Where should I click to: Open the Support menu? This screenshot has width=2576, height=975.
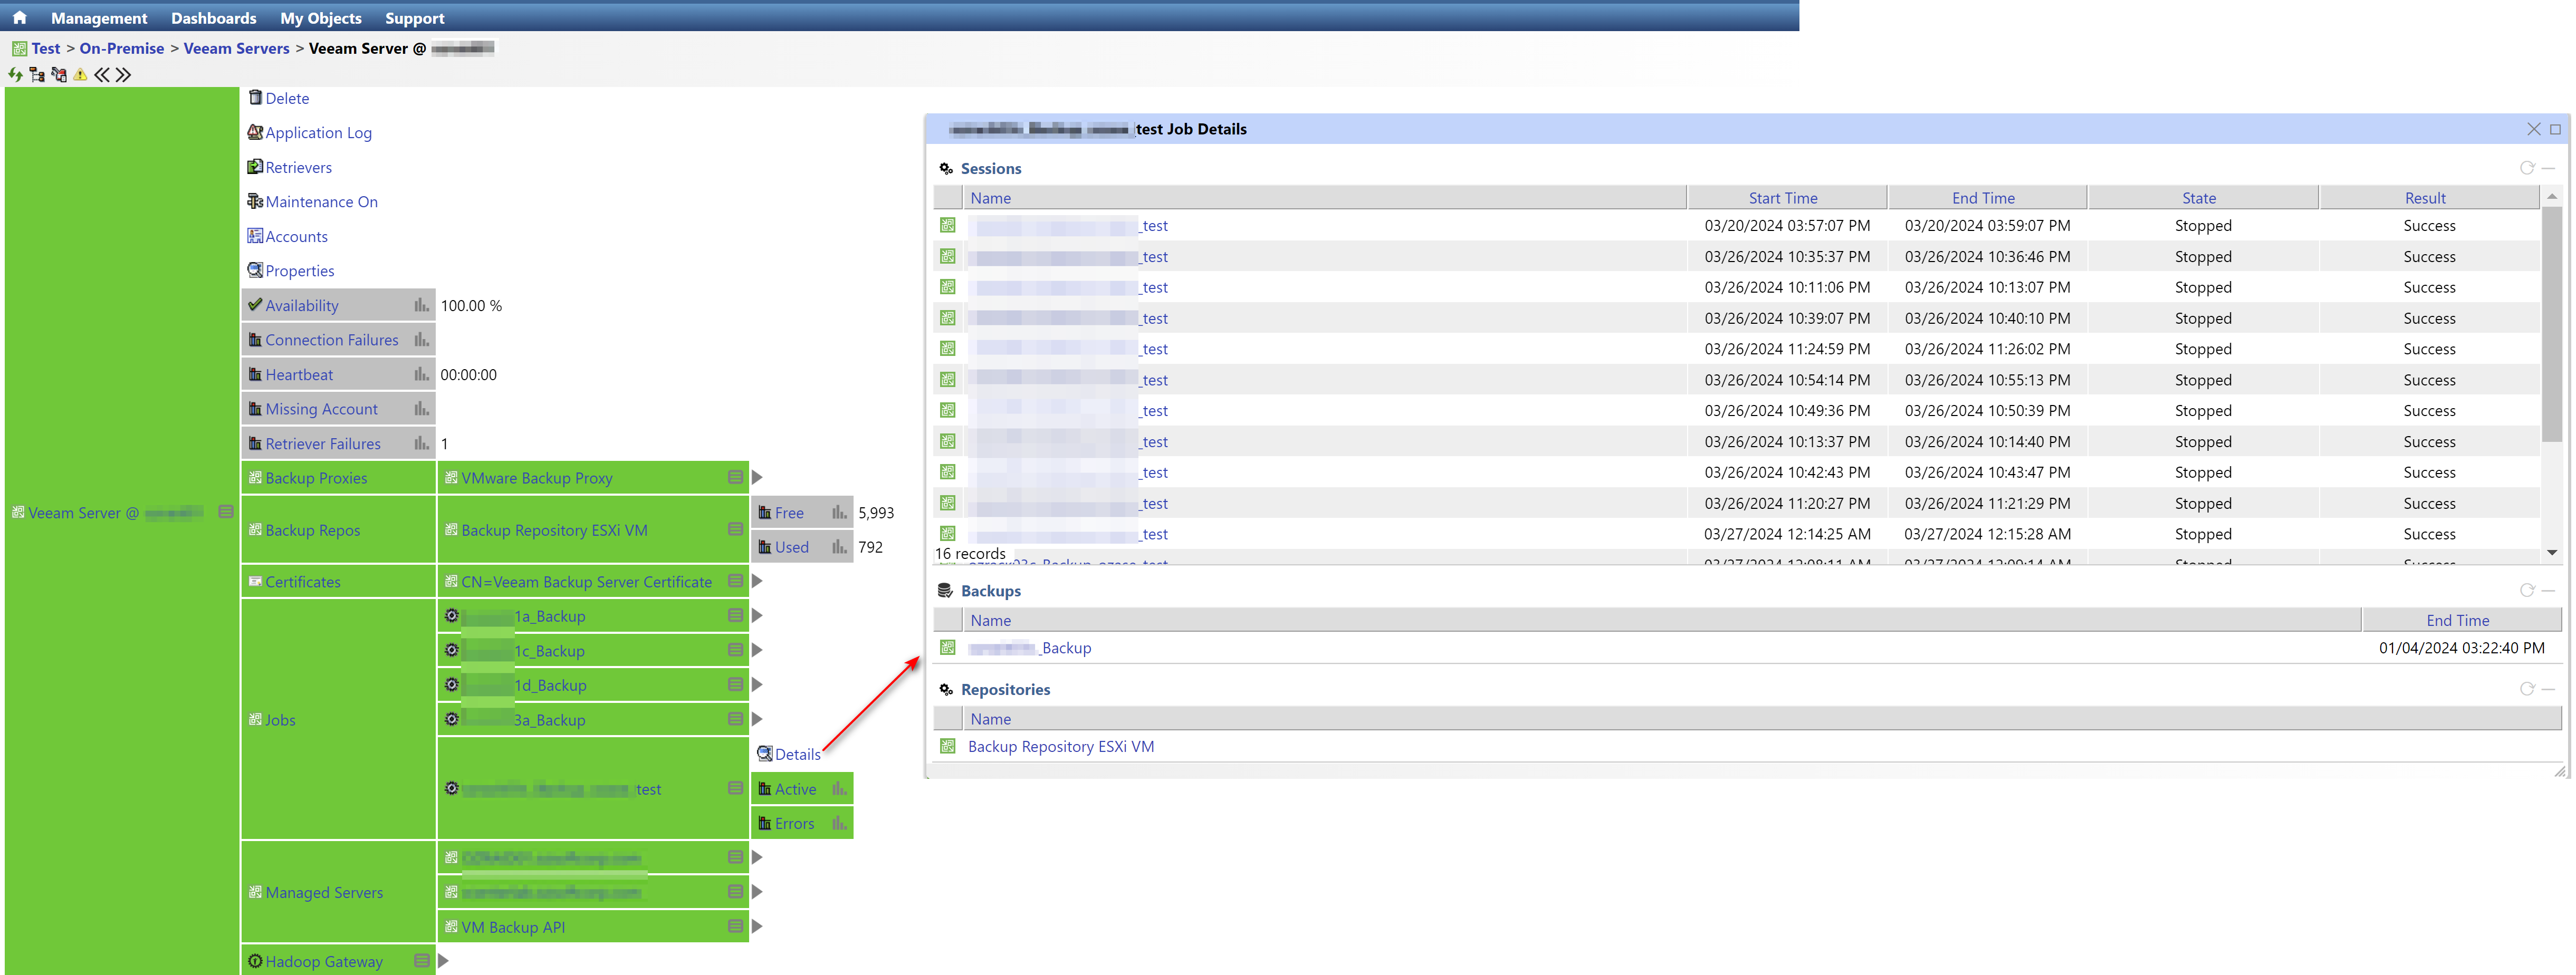point(414,18)
